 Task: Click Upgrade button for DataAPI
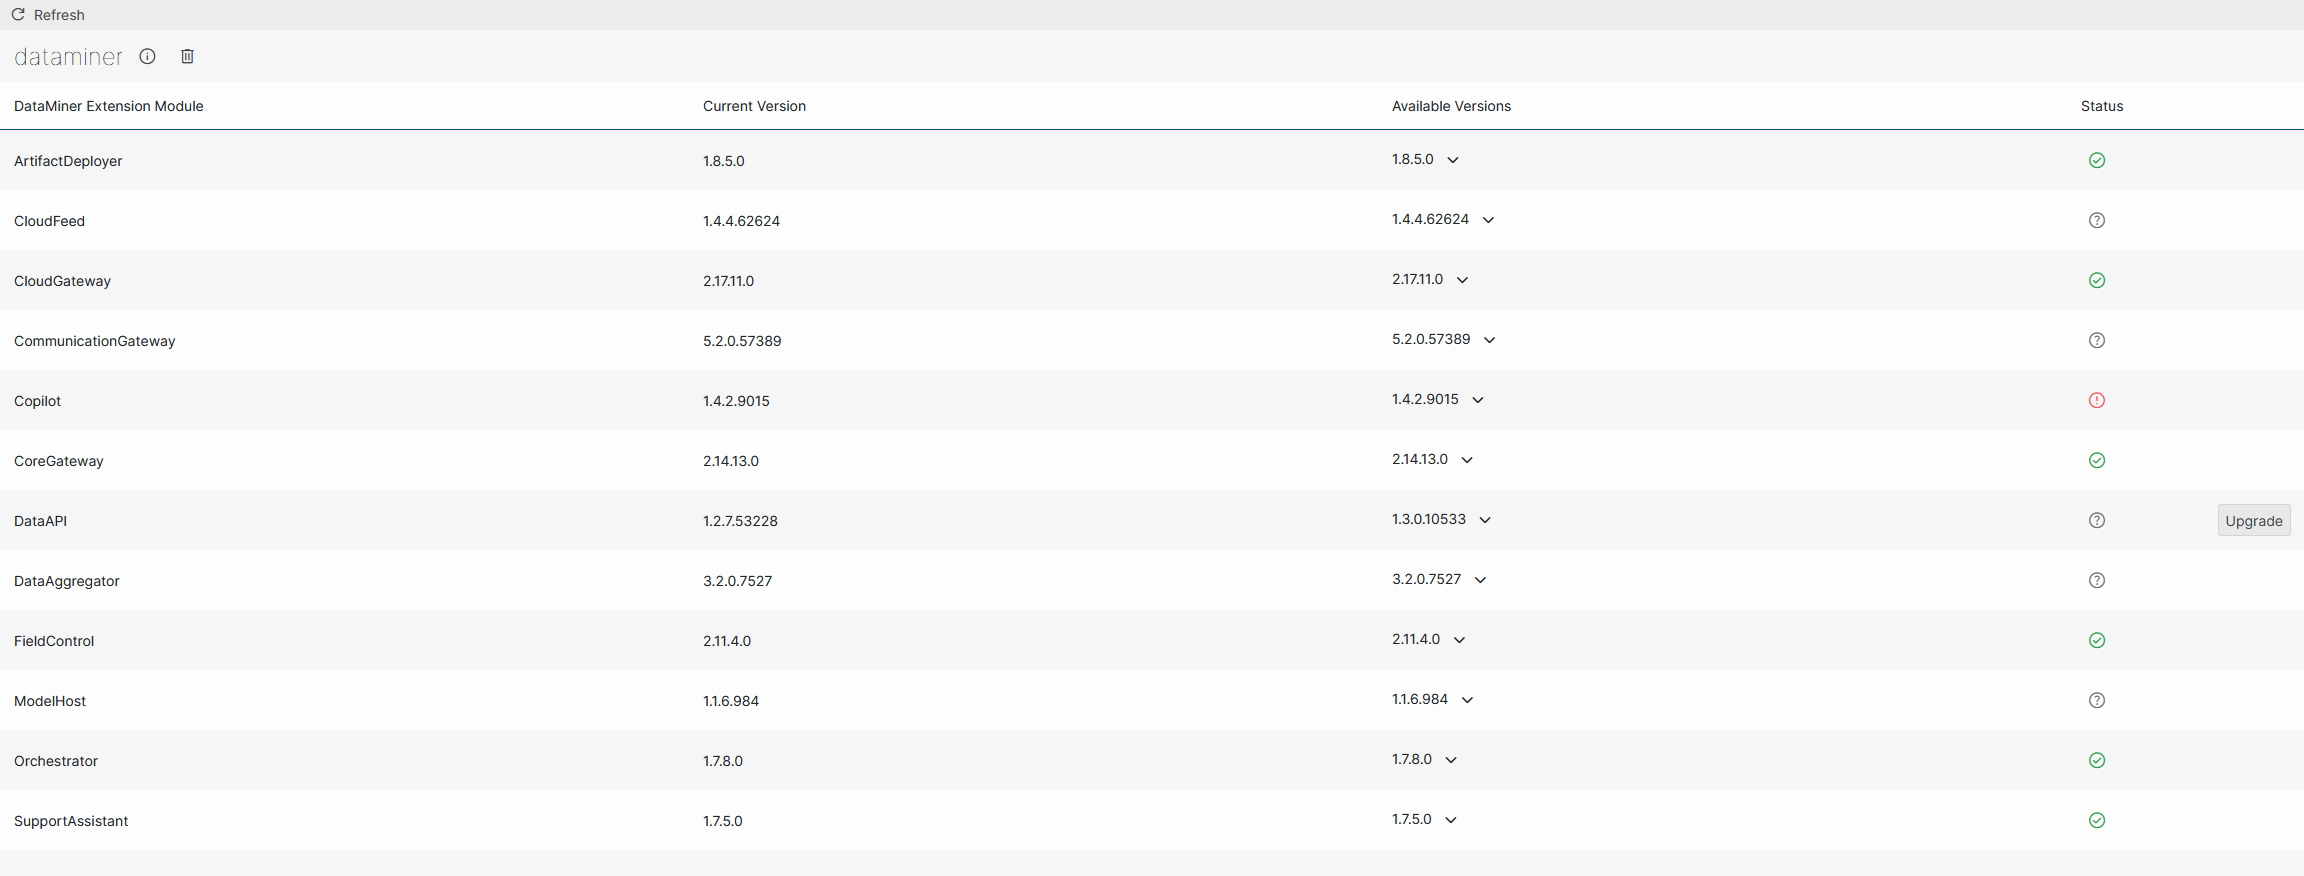pyautogui.click(x=2254, y=521)
